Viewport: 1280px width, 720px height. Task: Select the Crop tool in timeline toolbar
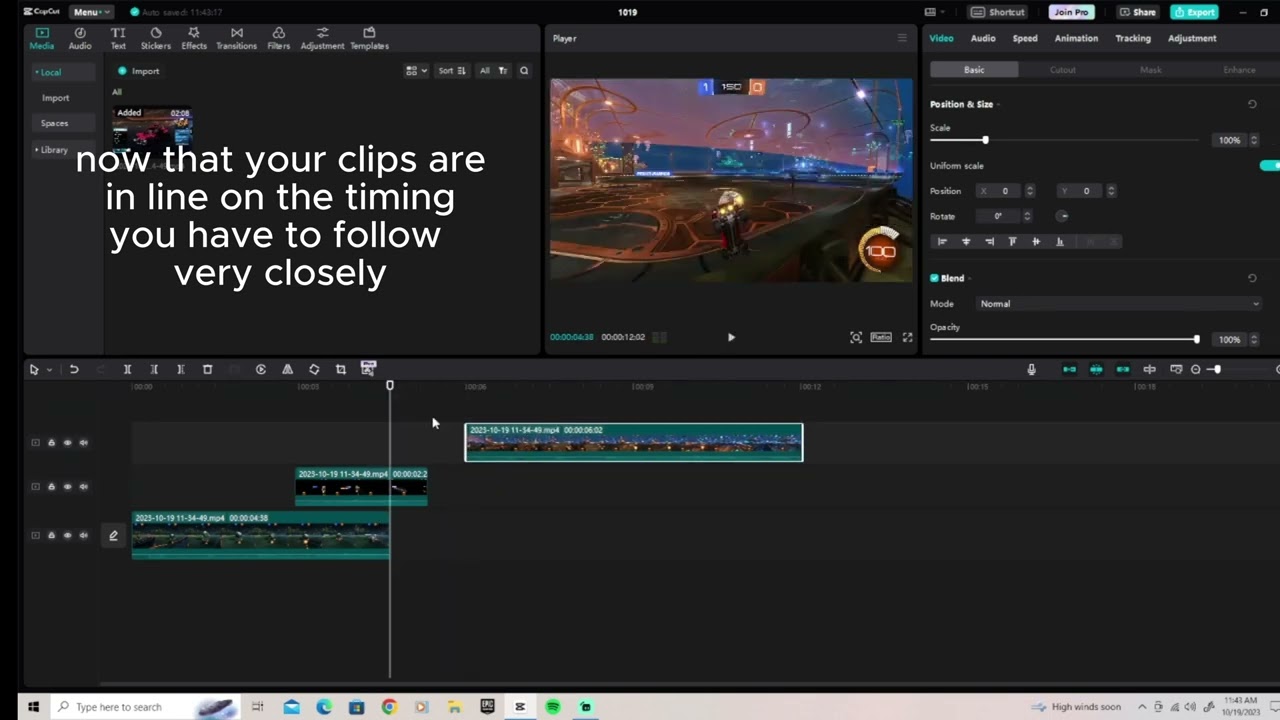click(341, 369)
